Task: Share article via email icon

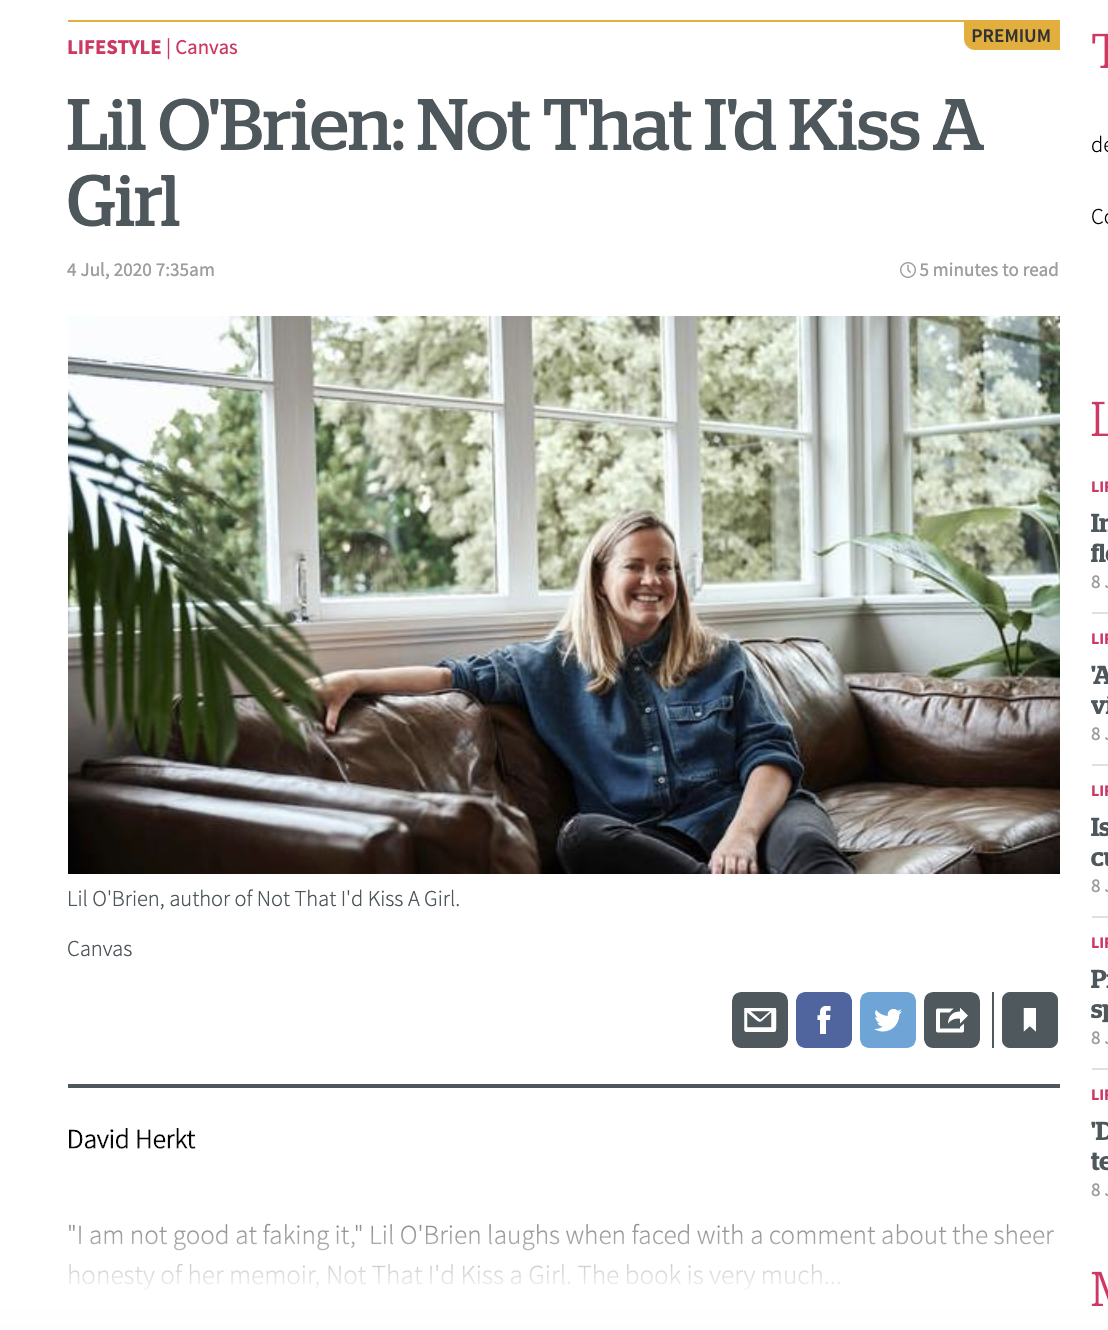Action: coord(760,1020)
